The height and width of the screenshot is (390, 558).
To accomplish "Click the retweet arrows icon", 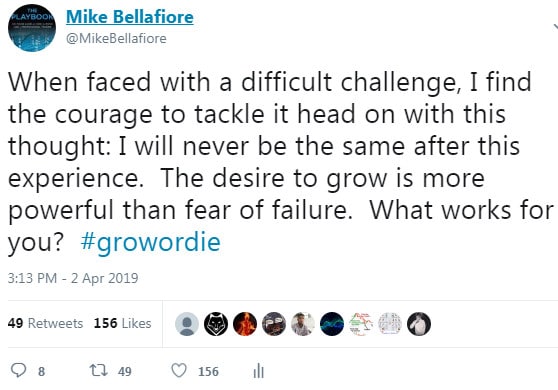I will [x=98, y=370].
